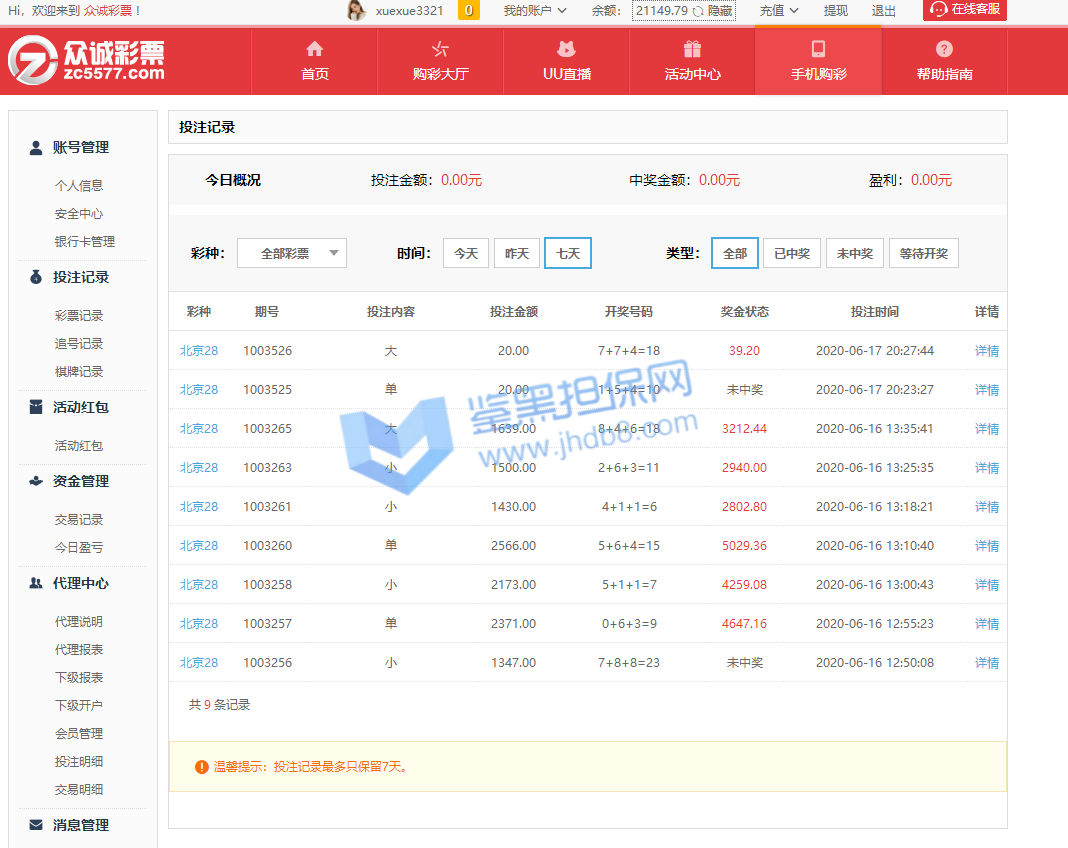Open the UU直播 cat icon
Screen dimensions: 1068x848
[566, 49]
